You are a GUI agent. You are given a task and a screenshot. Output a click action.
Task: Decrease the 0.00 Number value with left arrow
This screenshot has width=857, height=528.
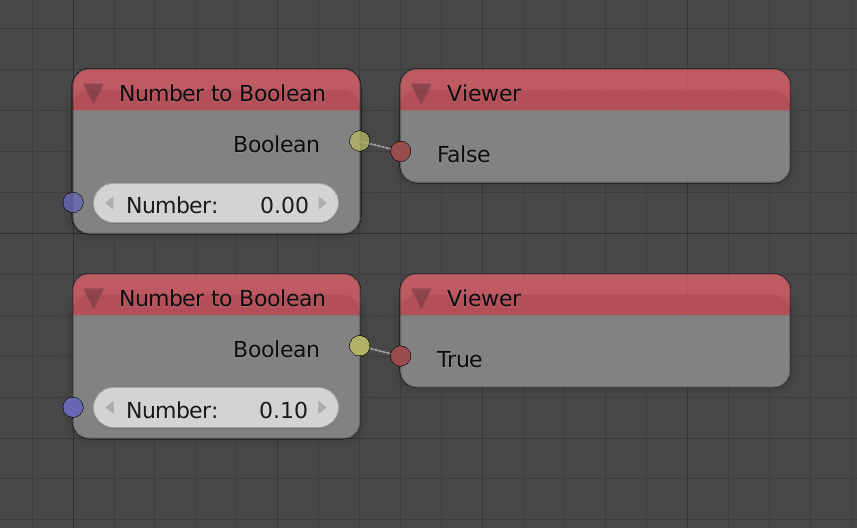[x=109, y=203]
